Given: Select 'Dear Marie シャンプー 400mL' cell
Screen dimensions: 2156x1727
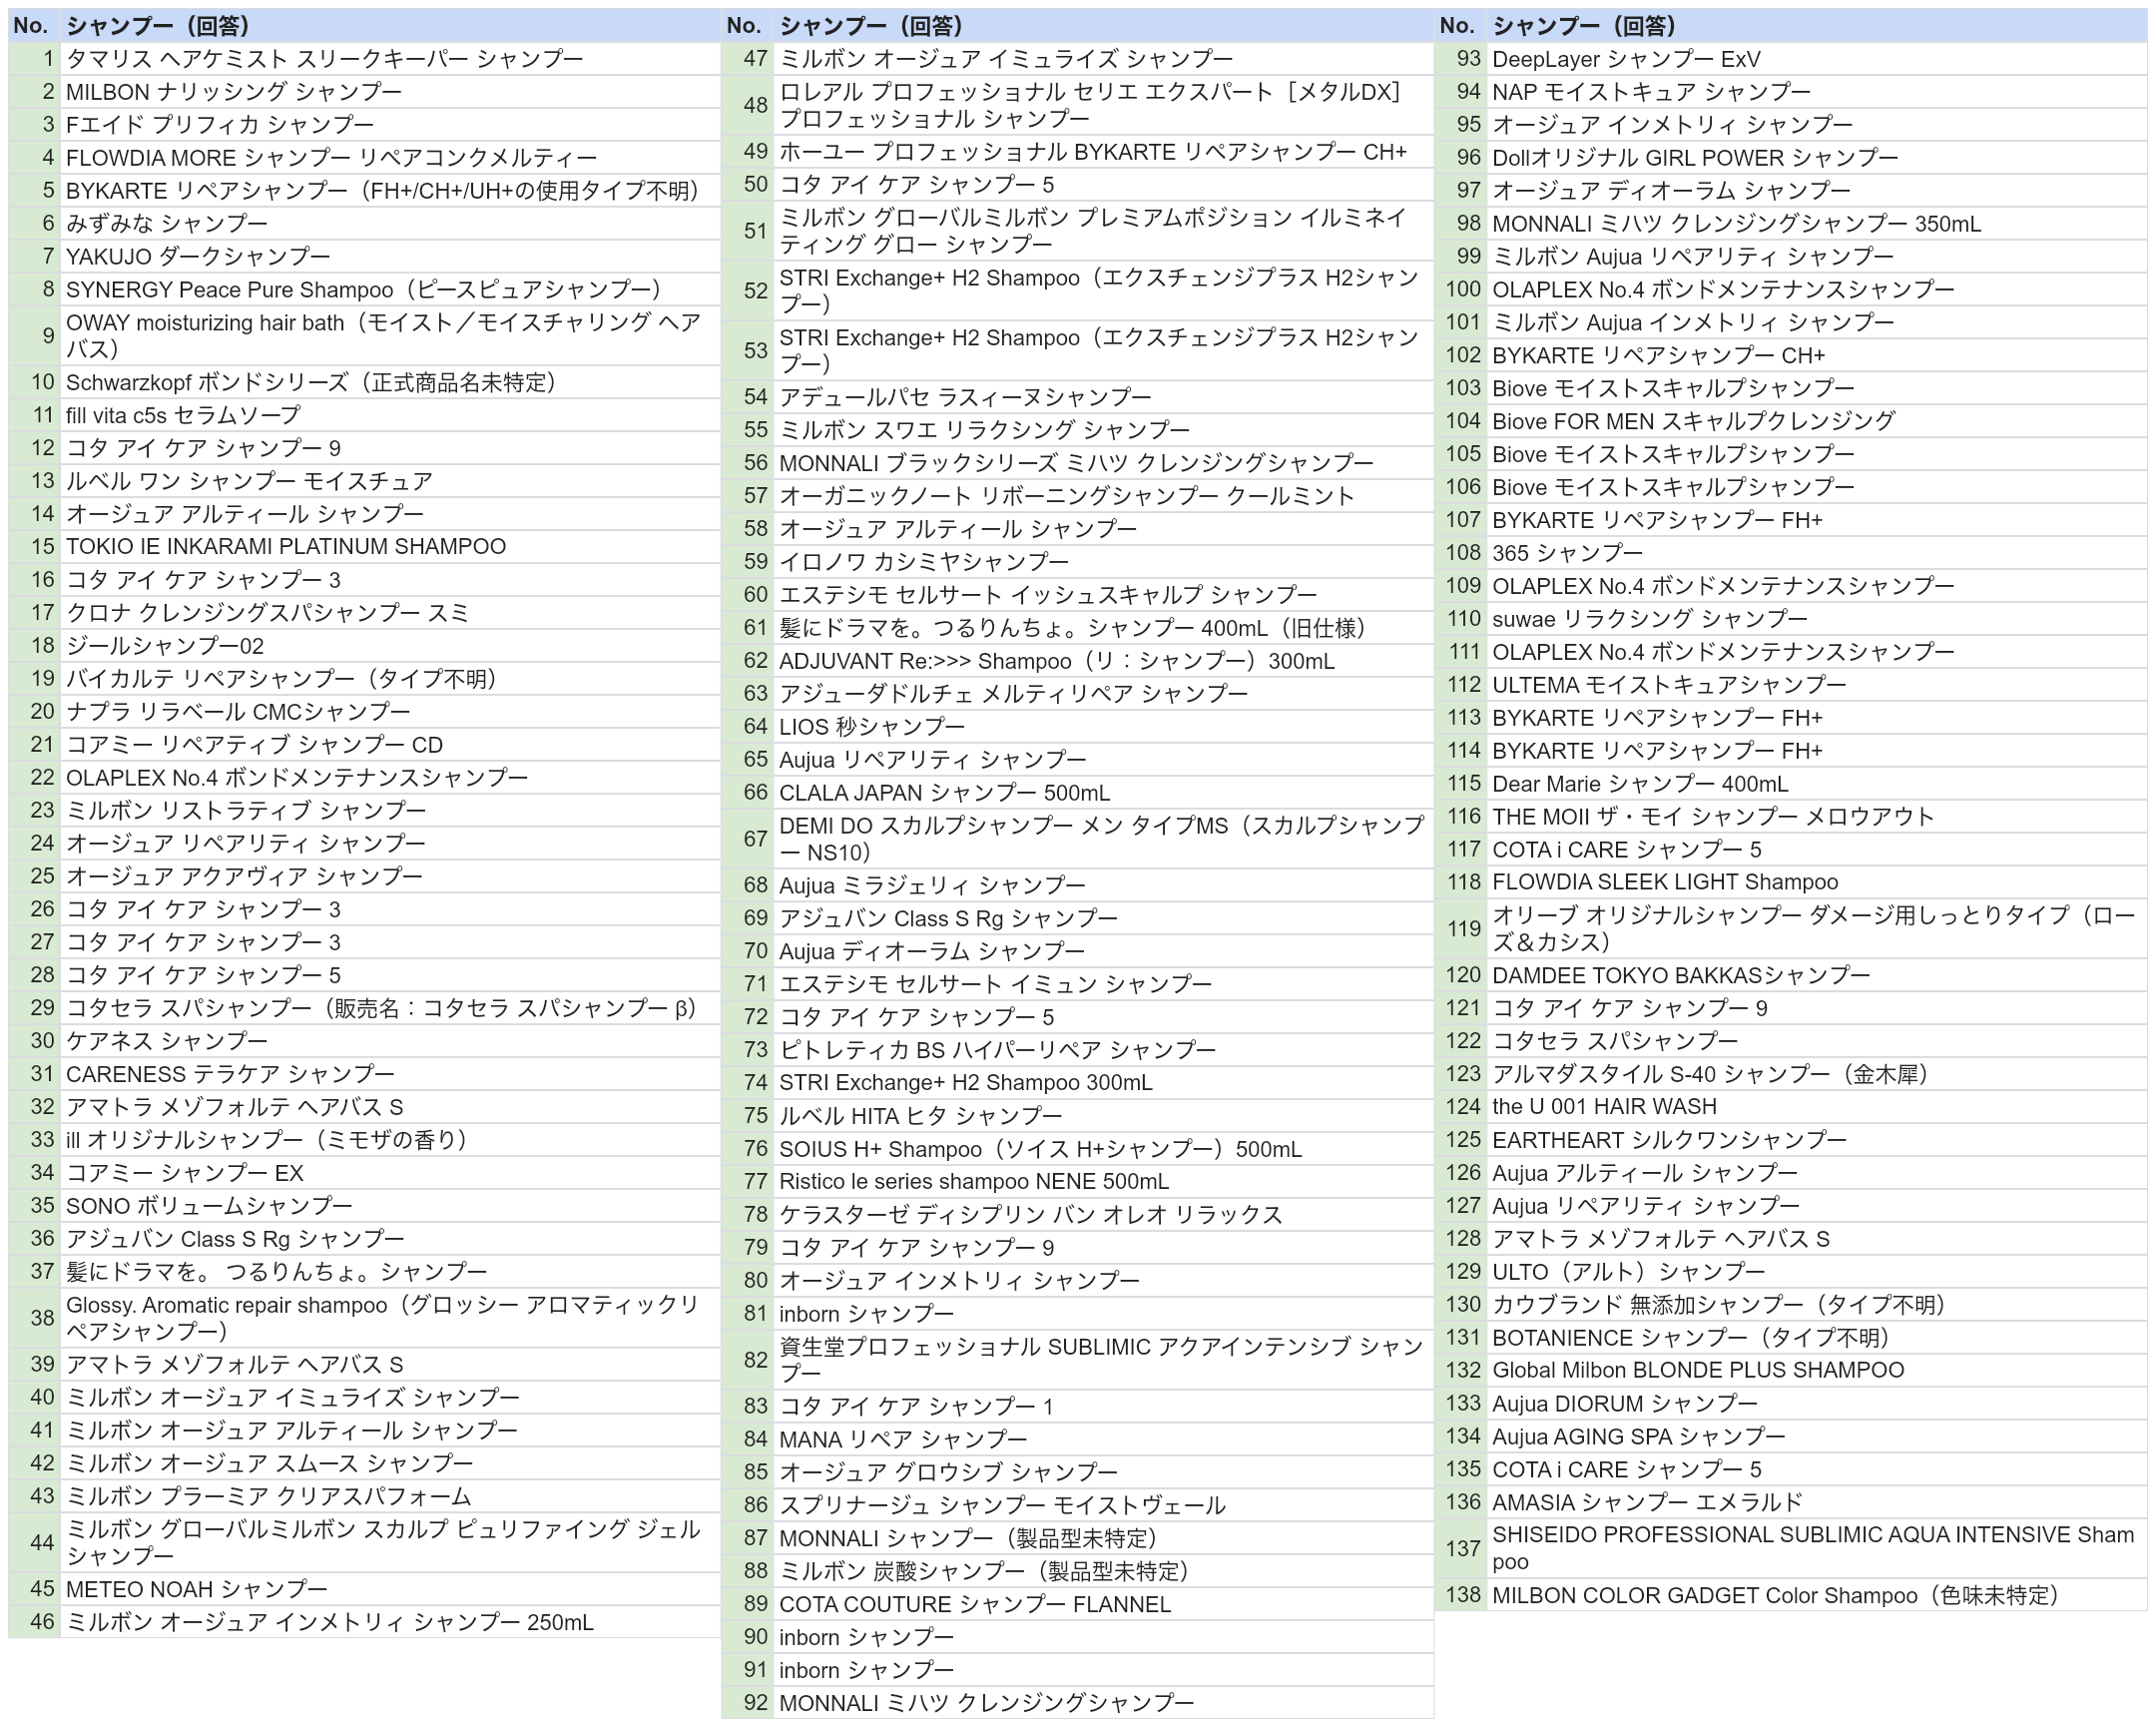Looking at the screenshot, I should (x=1817, y=783).
